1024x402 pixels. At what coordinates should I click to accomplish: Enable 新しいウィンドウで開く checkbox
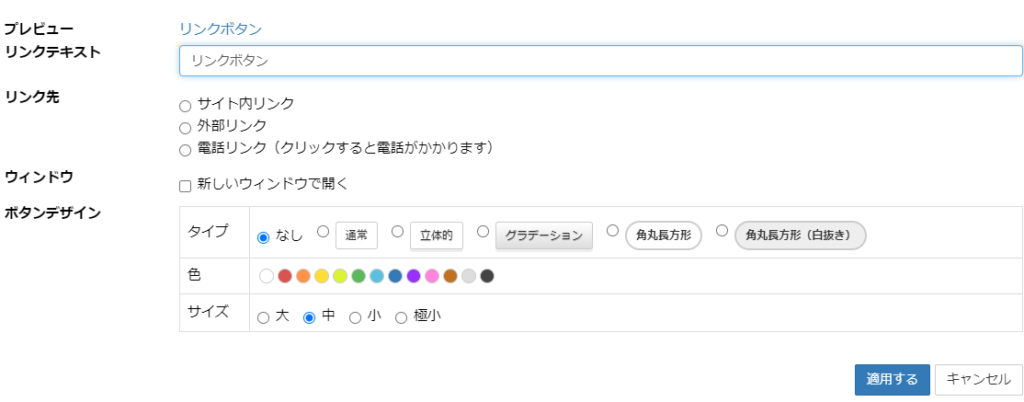click(x=184, y=186)
